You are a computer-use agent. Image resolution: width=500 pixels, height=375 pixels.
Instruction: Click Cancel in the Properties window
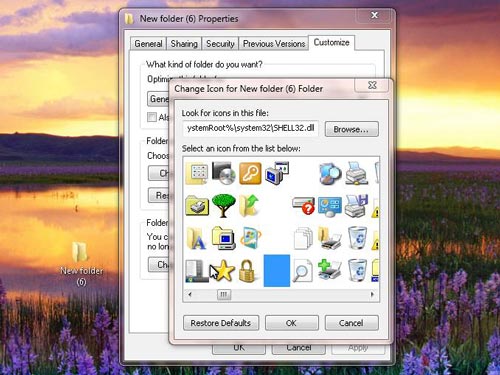tap(299, 348)
